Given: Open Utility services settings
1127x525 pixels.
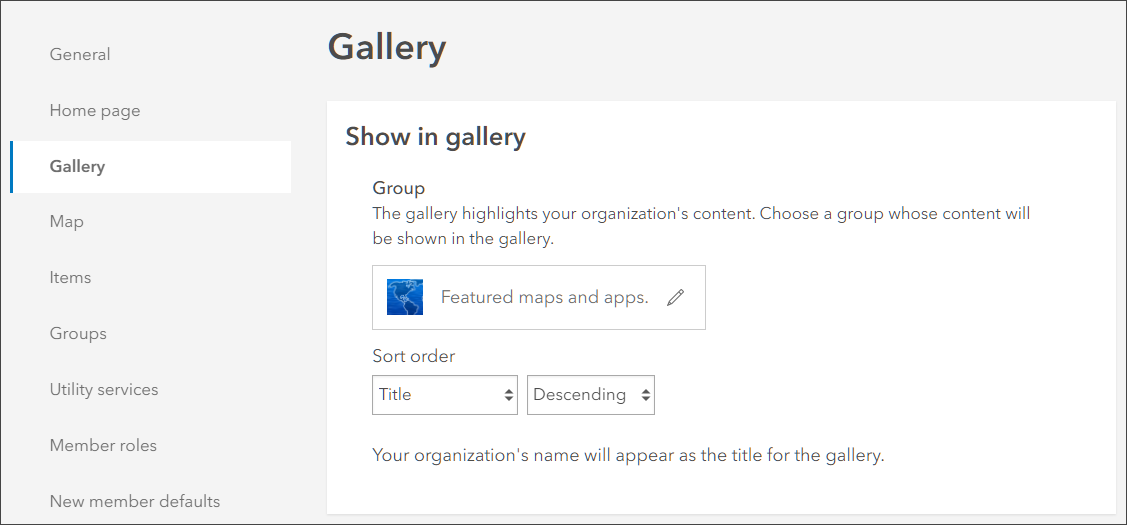Looking at the screenshot, I should tap(104, 389).
